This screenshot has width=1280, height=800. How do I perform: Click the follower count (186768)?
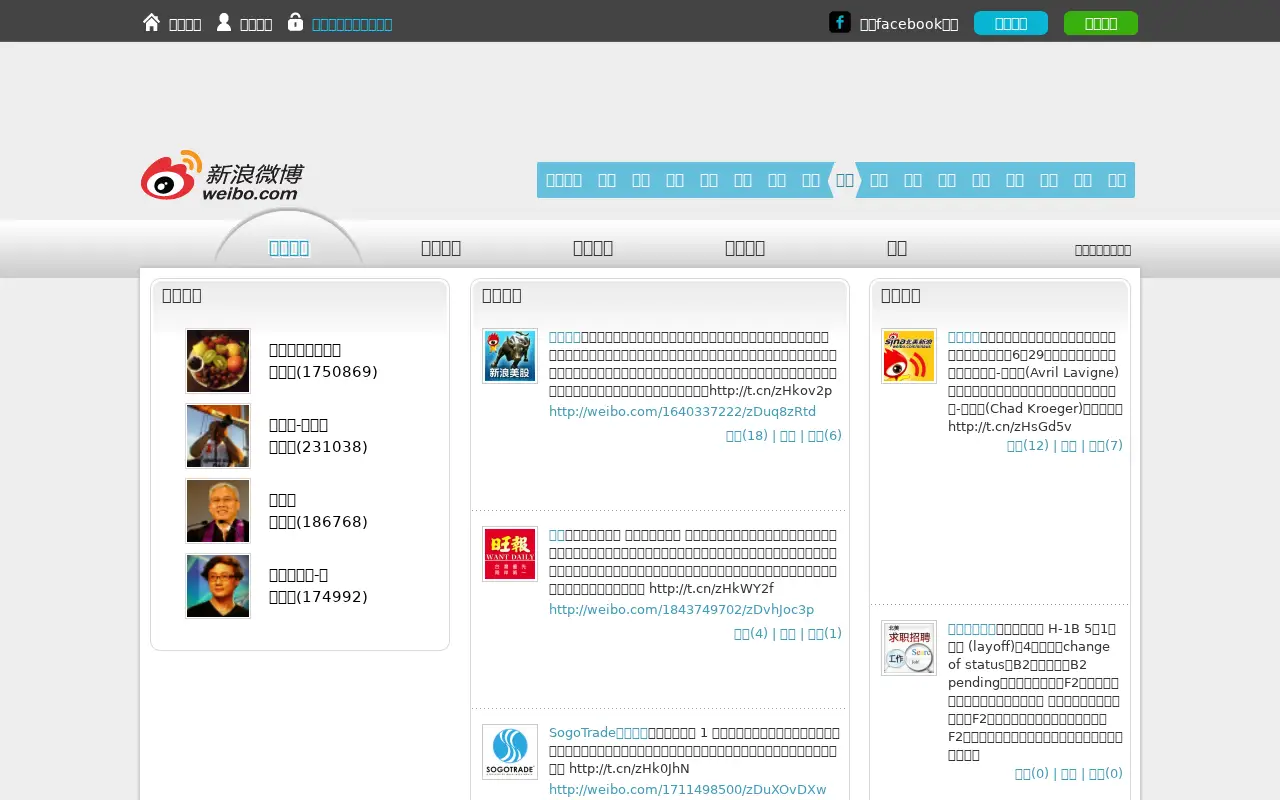318,522
